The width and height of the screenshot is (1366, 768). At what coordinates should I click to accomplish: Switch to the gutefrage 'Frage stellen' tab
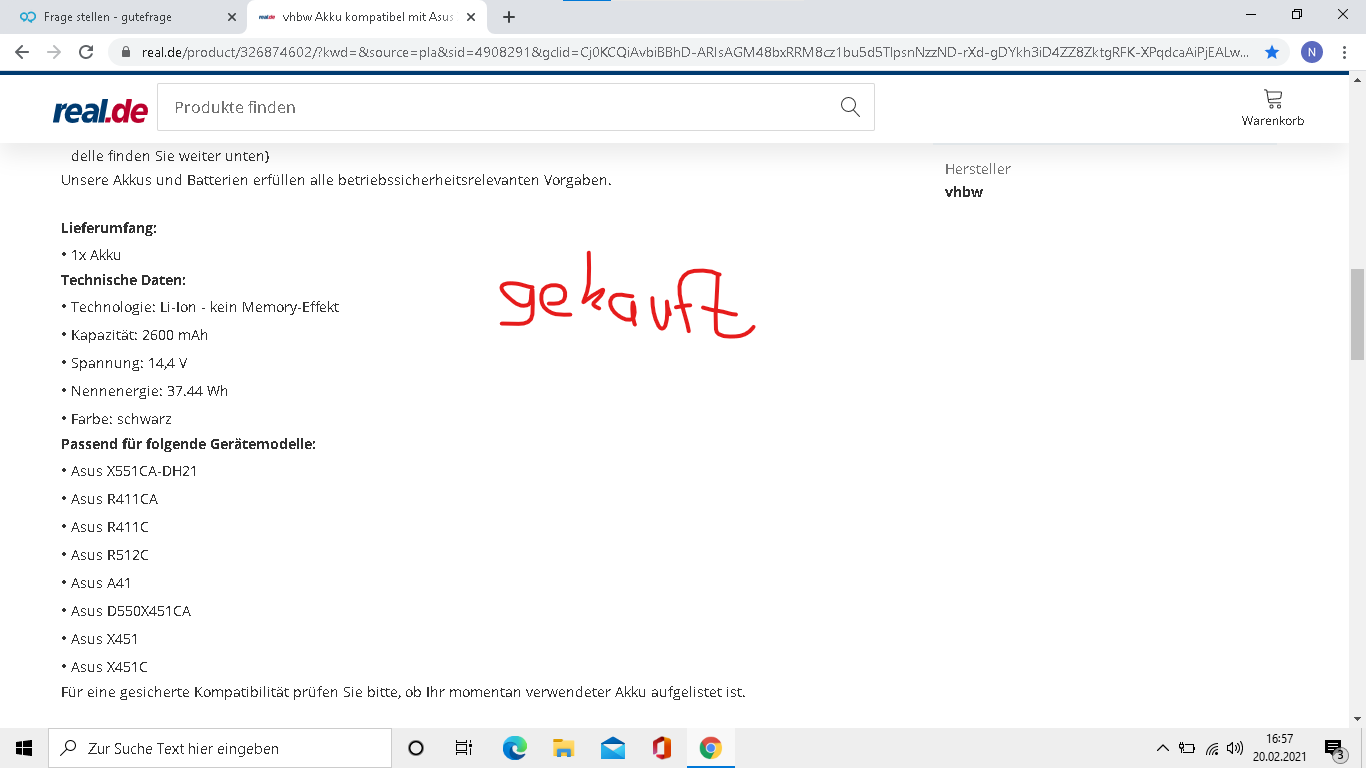[124, 17]
